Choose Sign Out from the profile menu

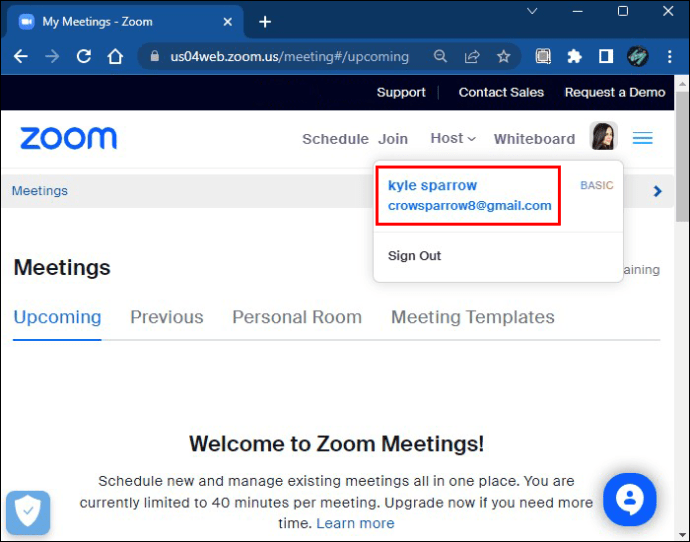[414, 256]
